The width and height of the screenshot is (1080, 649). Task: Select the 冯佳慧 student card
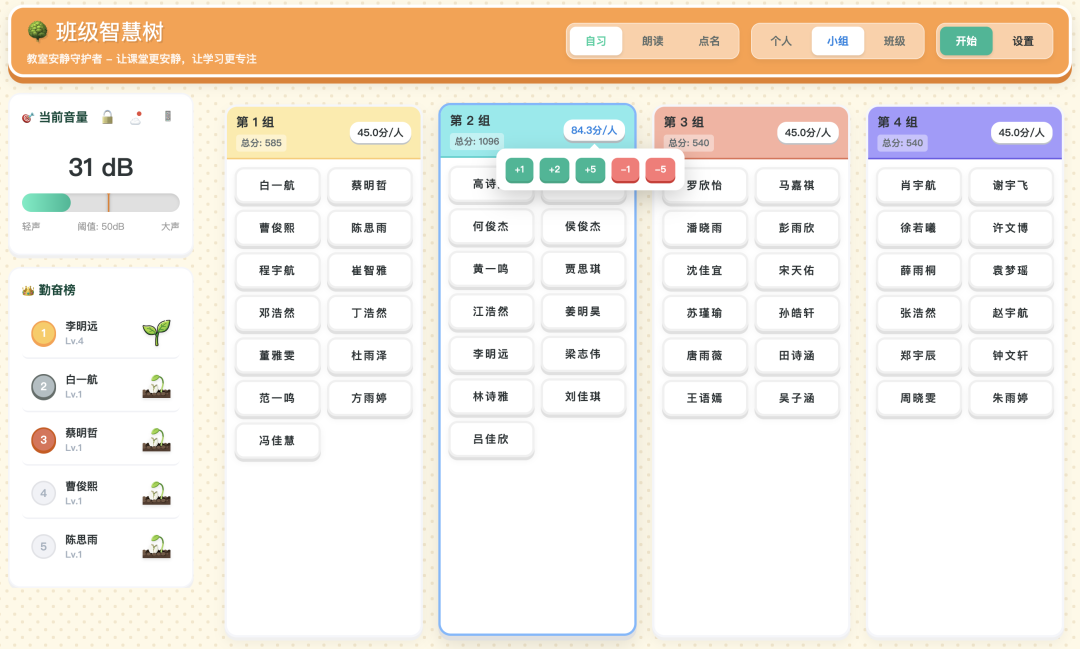[x=277, y=441]
